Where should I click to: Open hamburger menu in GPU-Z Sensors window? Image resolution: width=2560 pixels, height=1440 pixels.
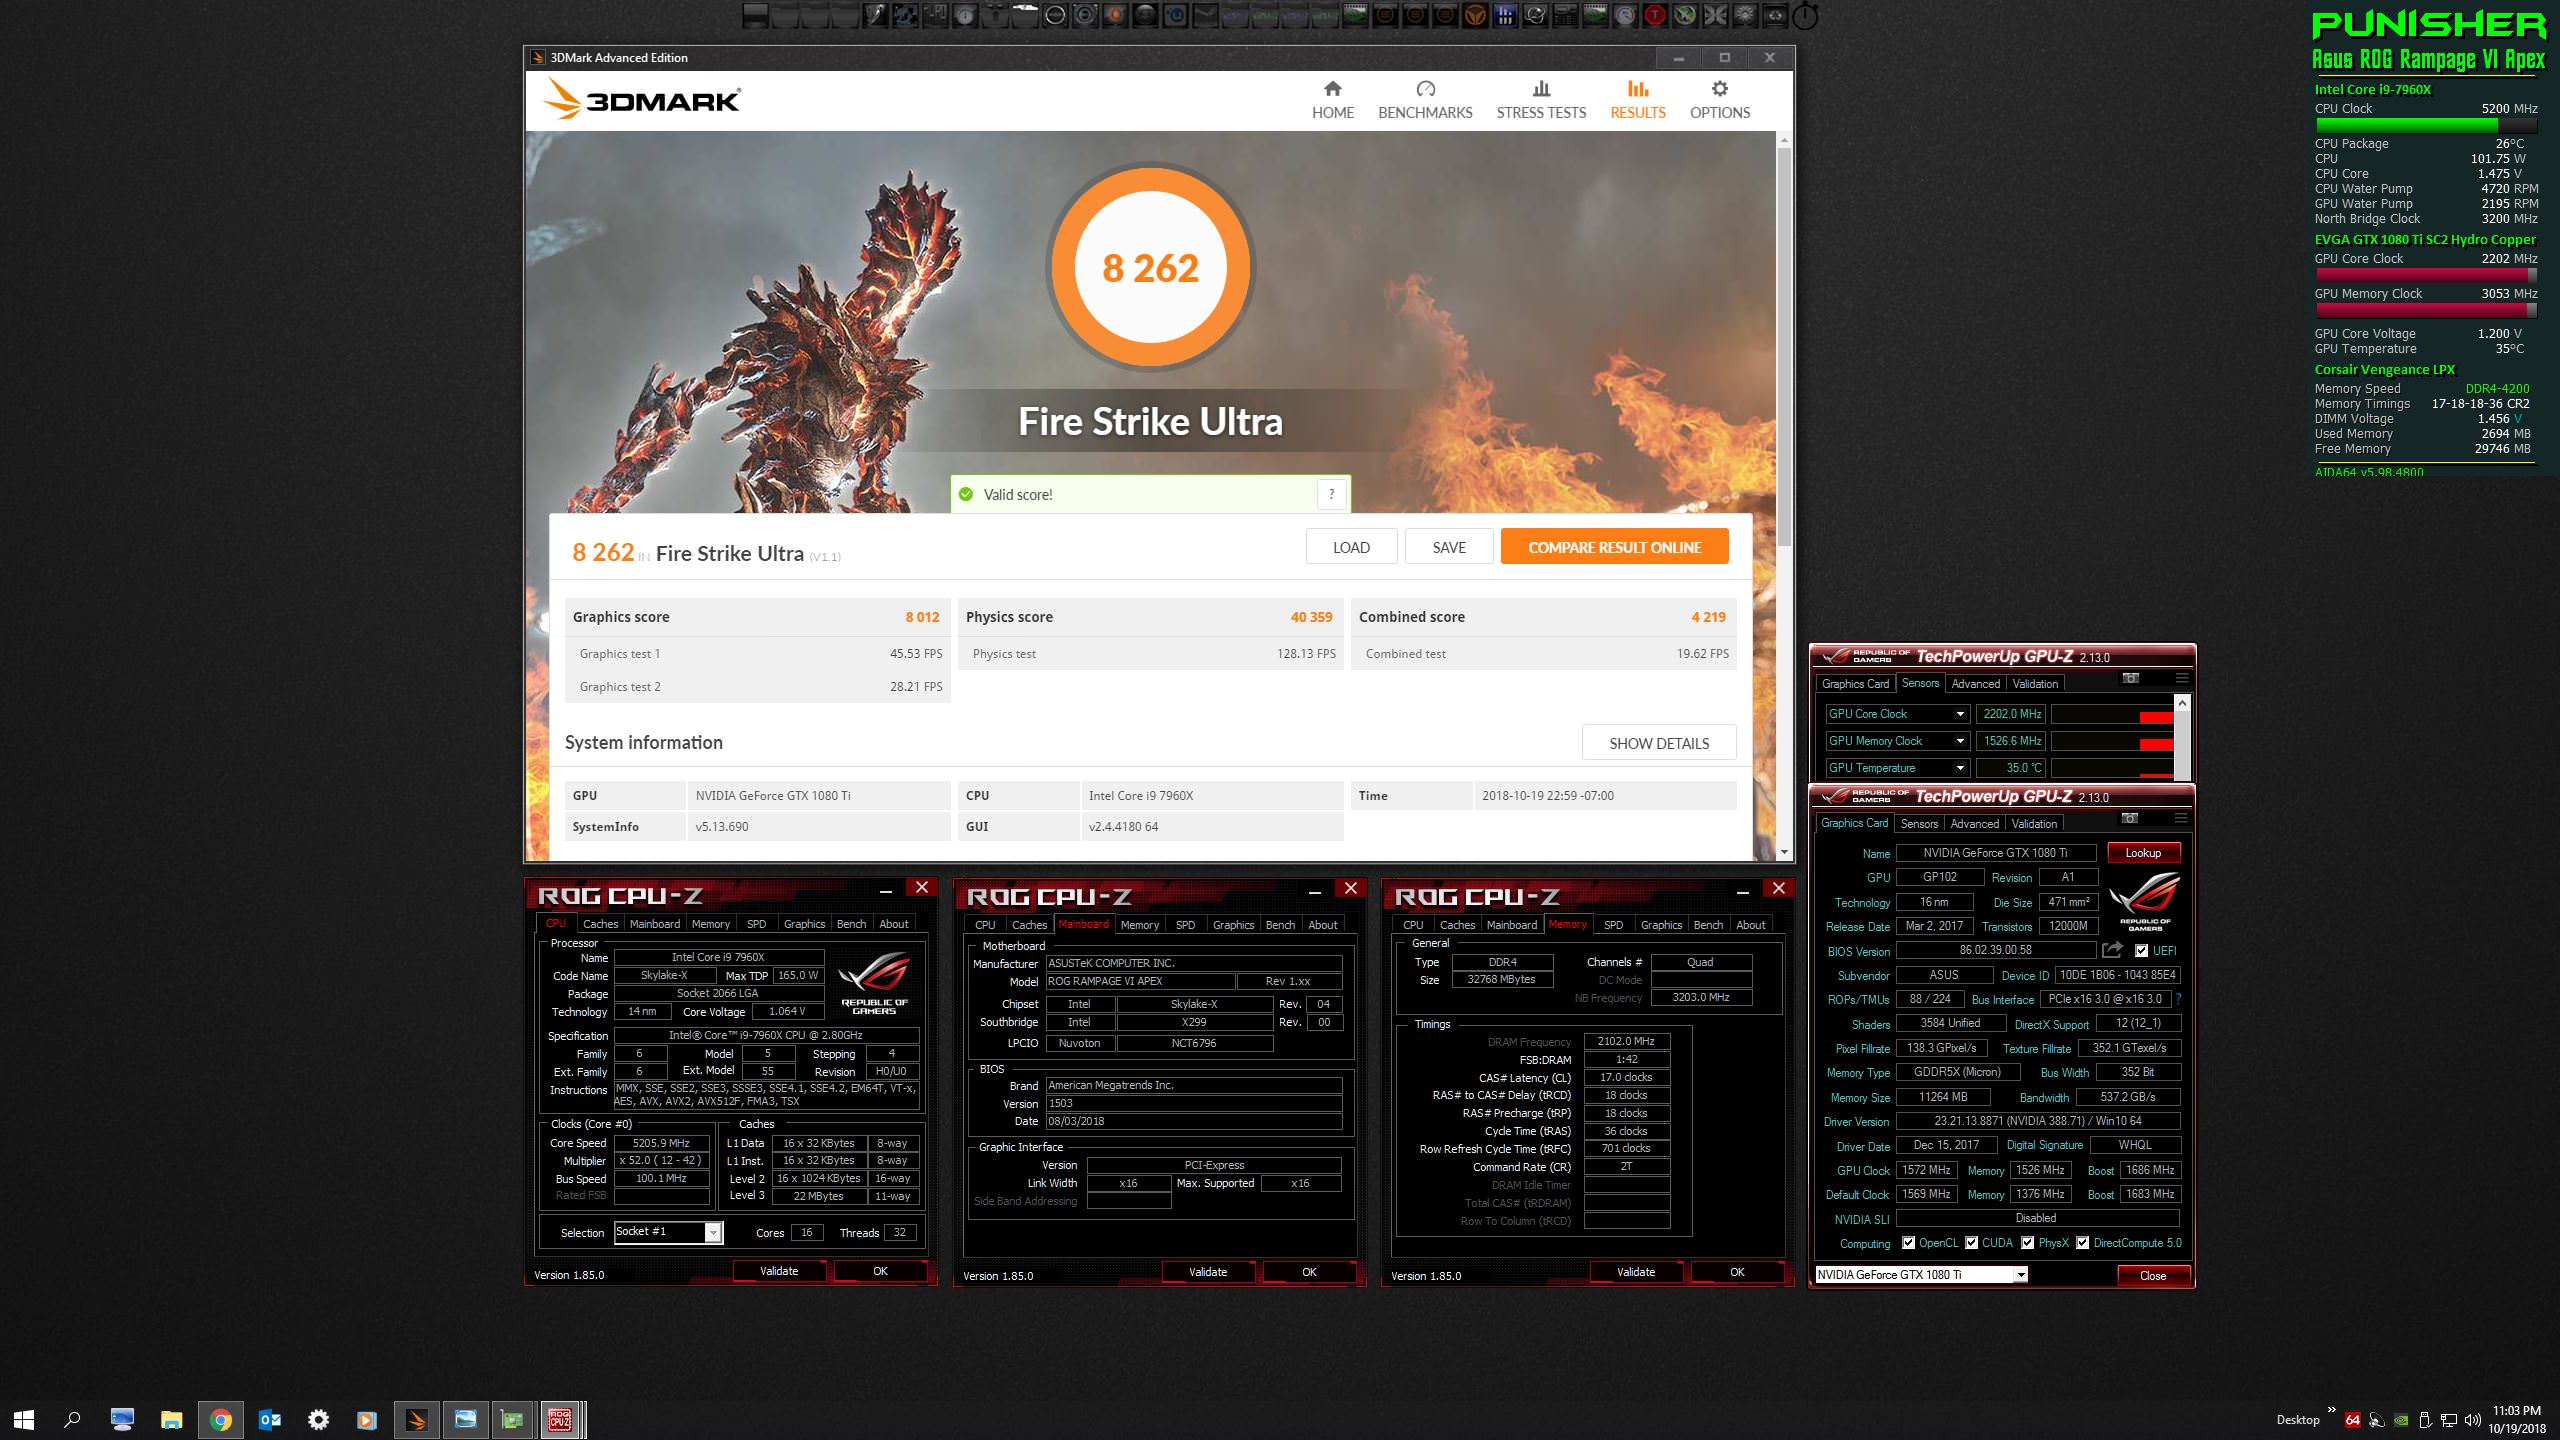coord(2181,678)
